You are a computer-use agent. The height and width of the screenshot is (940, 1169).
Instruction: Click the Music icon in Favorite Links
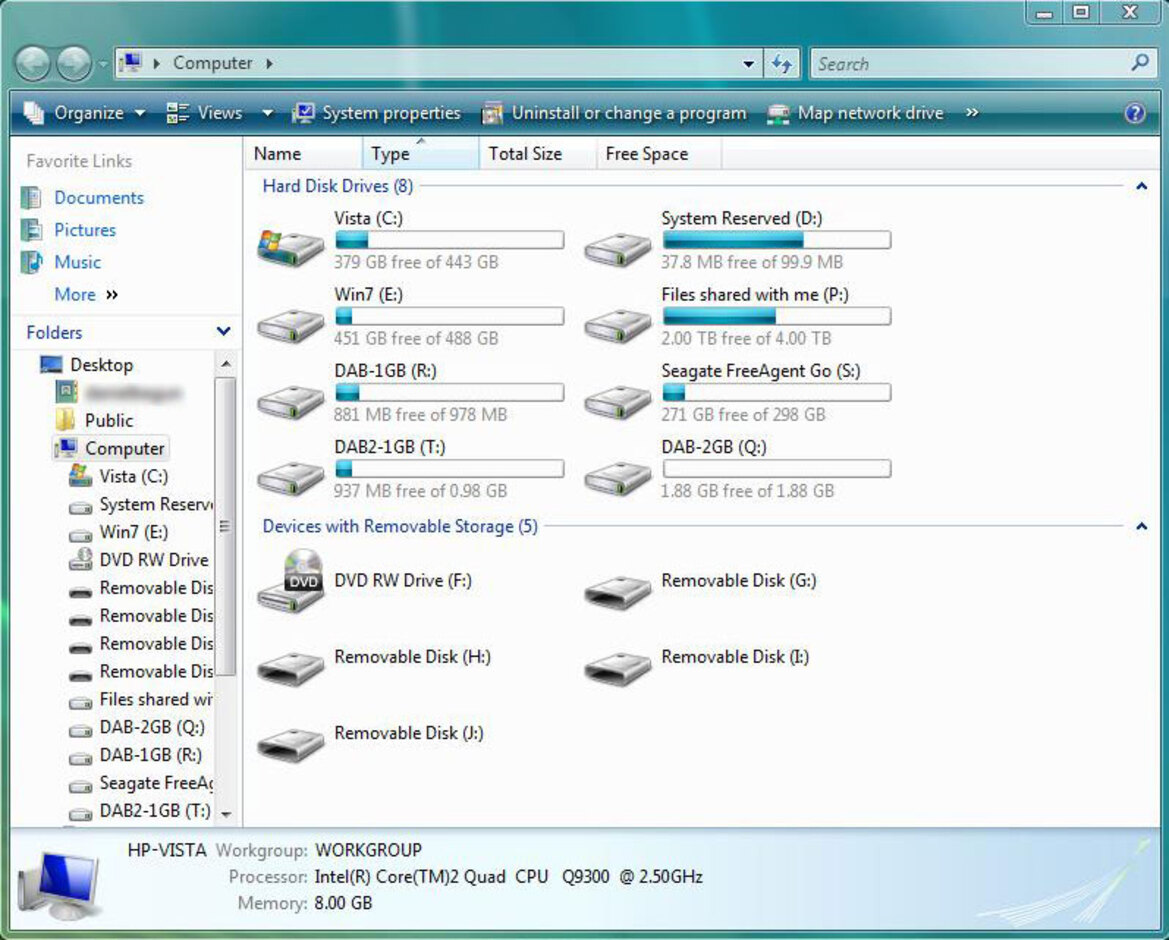(x=31, y=262)
